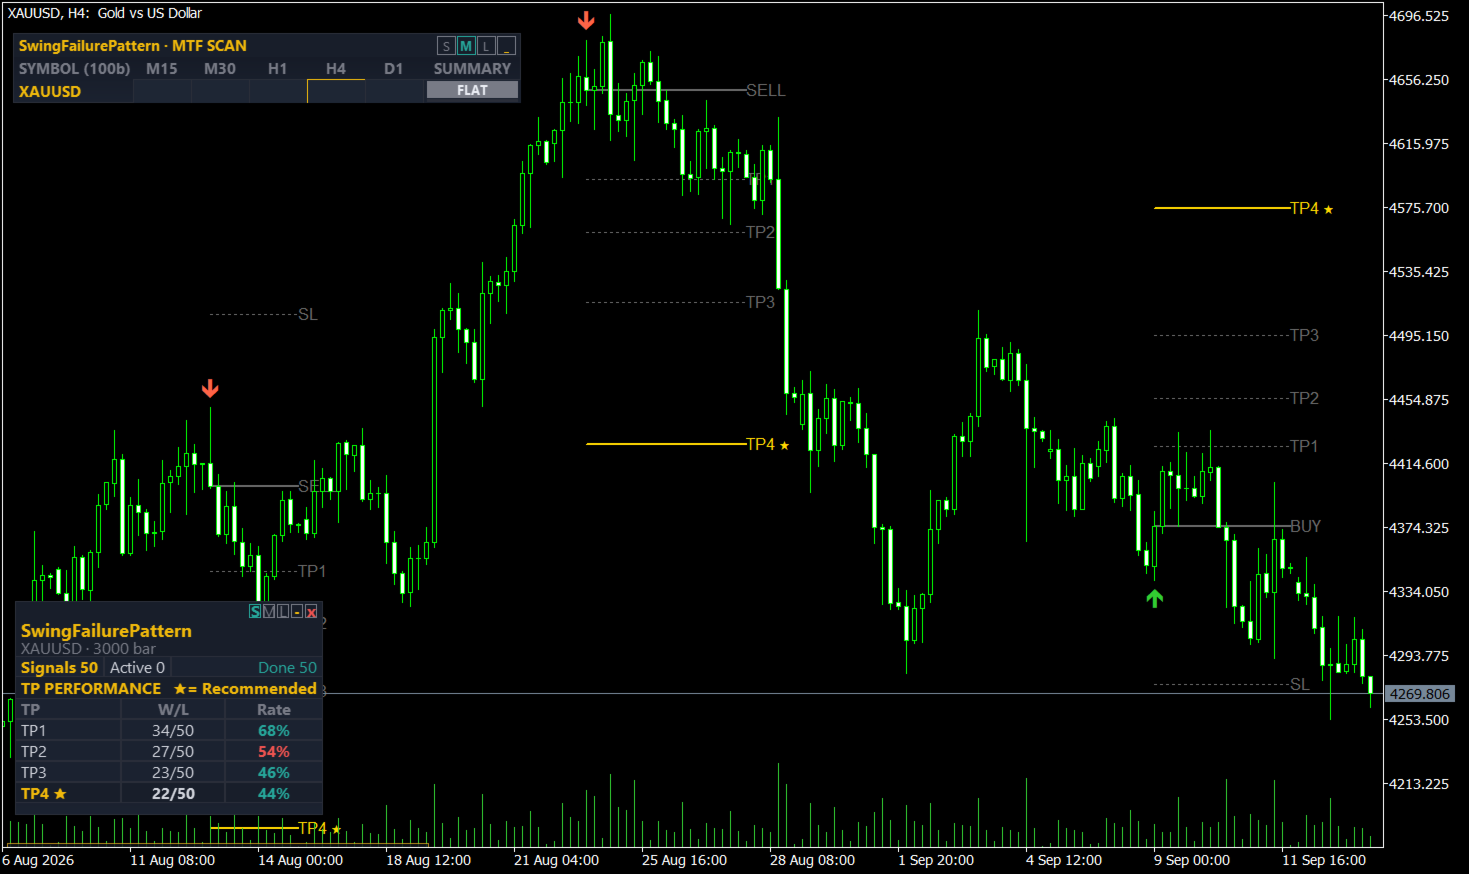
Task: Collapse the SwingFailurePattern stats panel
Action: coord(297,612)
